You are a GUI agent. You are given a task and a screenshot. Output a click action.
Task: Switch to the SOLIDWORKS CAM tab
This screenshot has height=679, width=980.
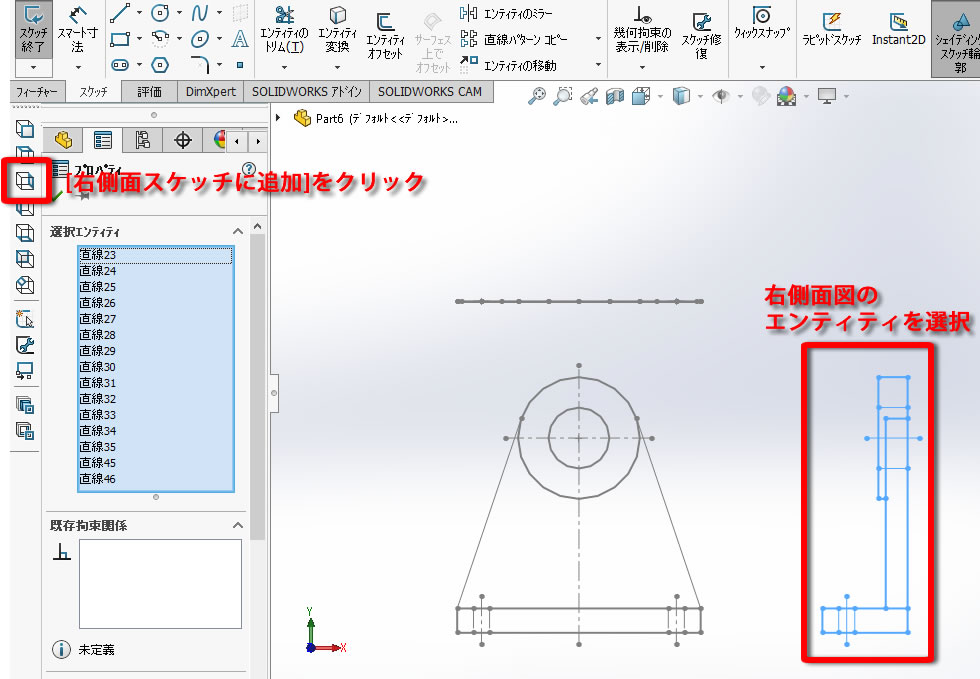point(430,92)
